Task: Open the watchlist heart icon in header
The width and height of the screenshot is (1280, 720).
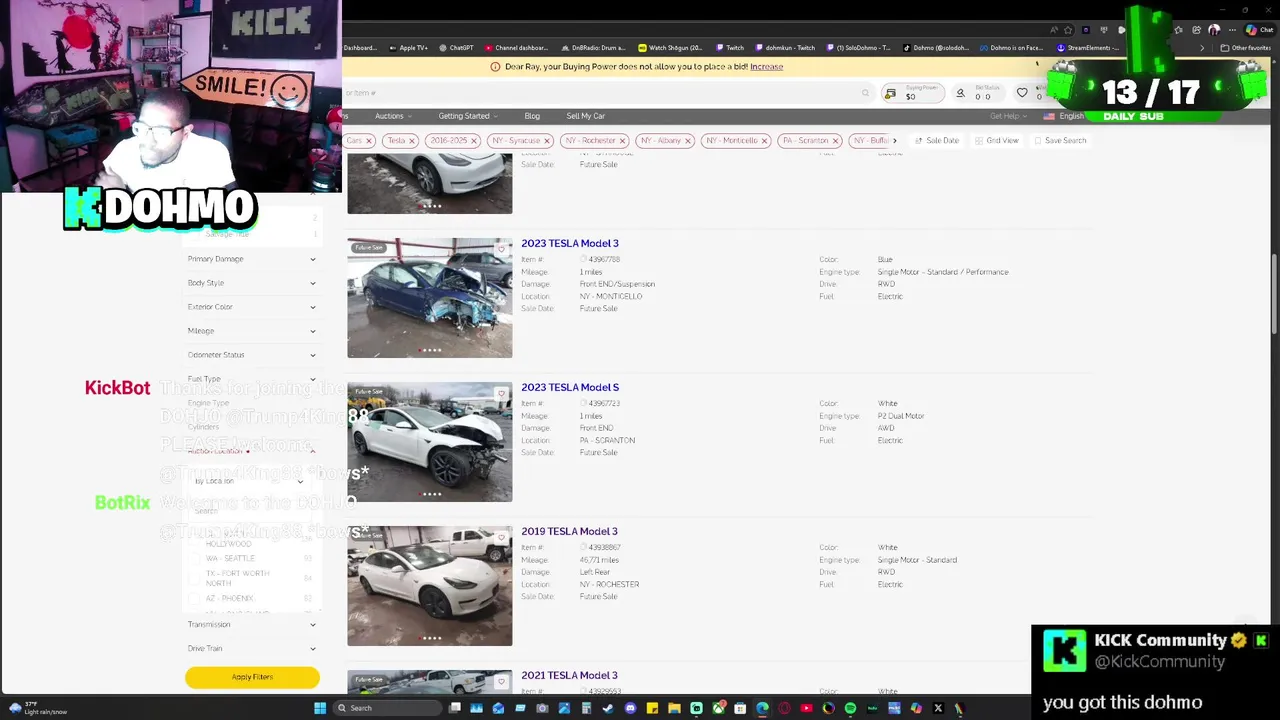Action: coord(1022,93)
